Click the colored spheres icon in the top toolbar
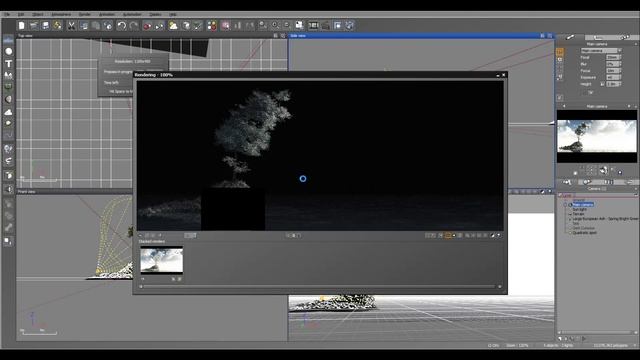Viewport: 640px width, 360px height. pyautogui.click(x=212, y=26)
